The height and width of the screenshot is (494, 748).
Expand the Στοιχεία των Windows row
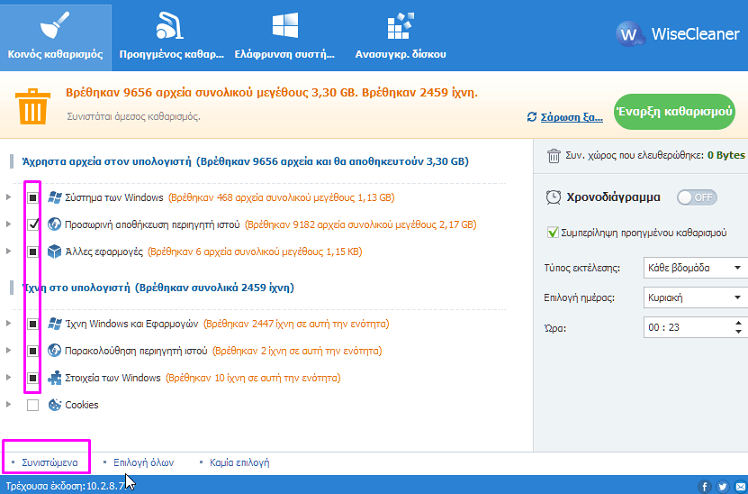coord(8,377)
